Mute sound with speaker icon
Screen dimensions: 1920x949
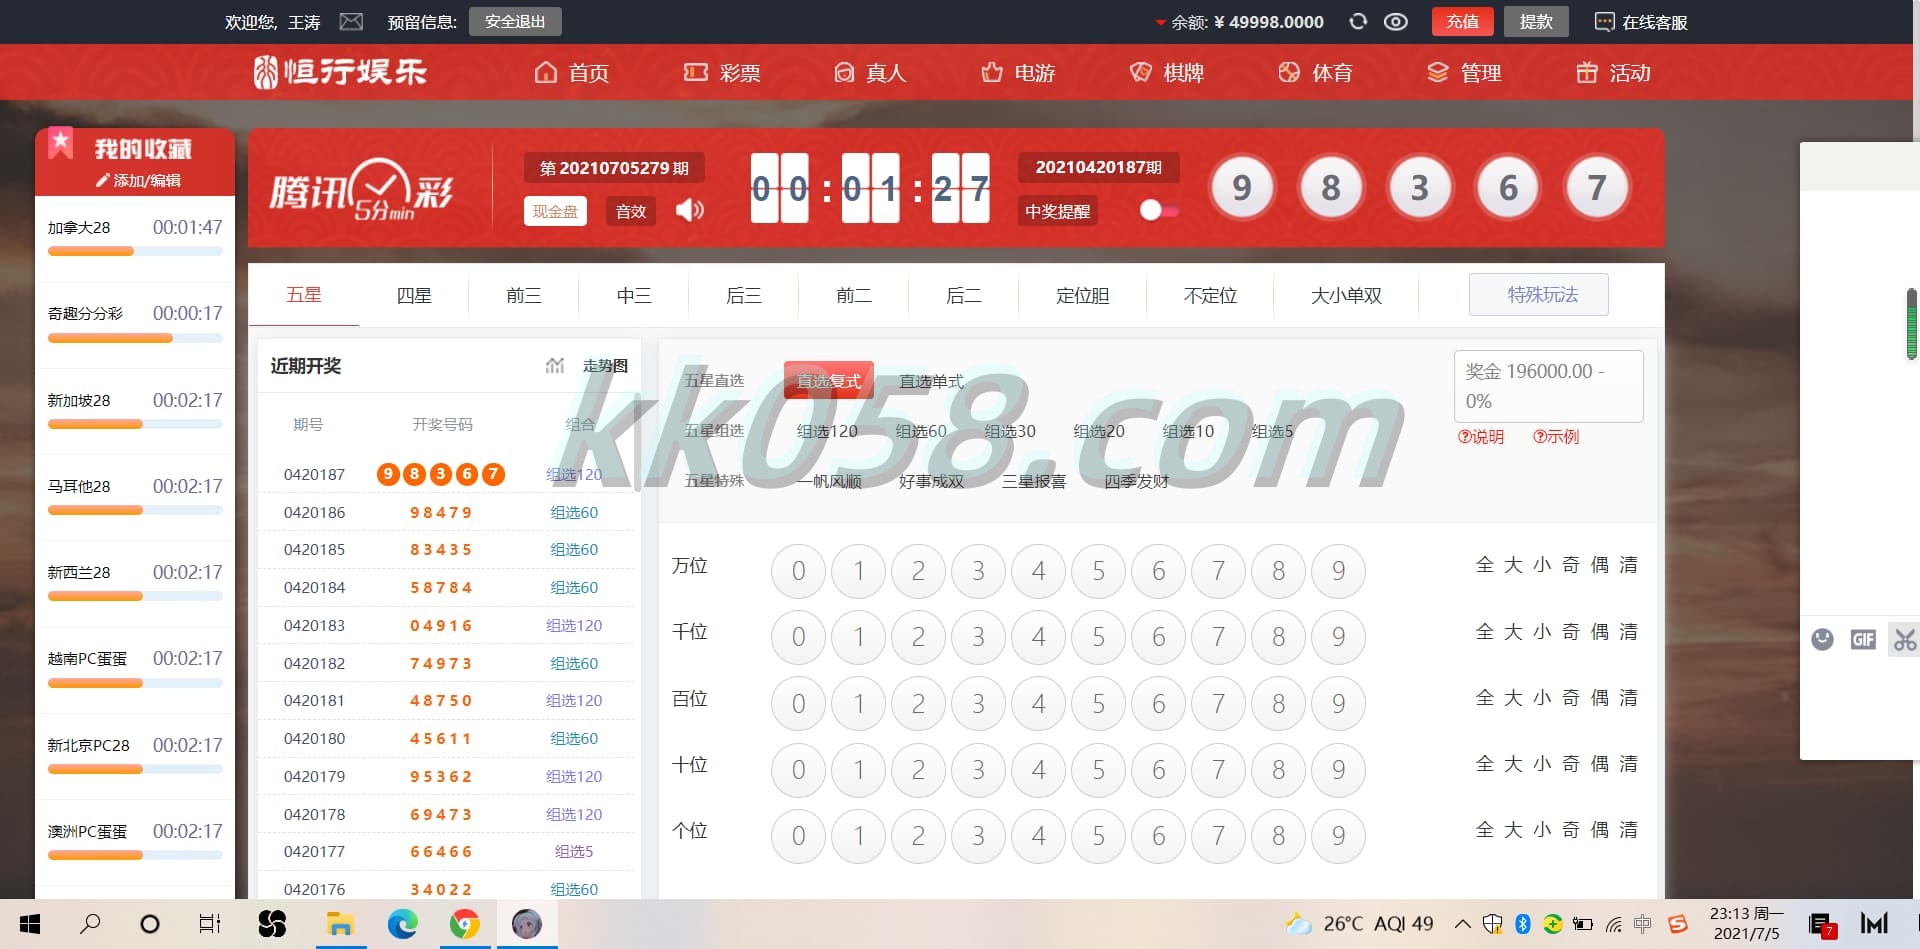690,210
